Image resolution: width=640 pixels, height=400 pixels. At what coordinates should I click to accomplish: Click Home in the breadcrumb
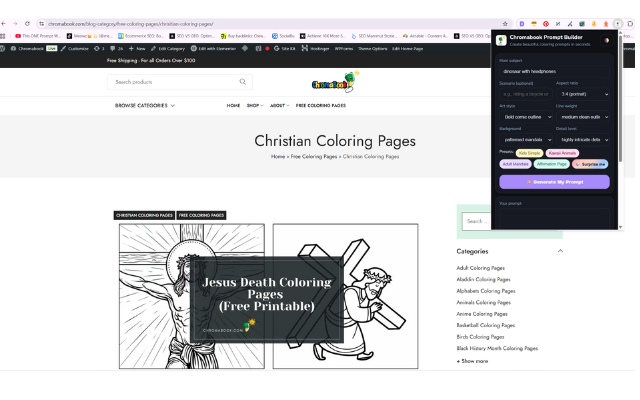pos(278,156)
